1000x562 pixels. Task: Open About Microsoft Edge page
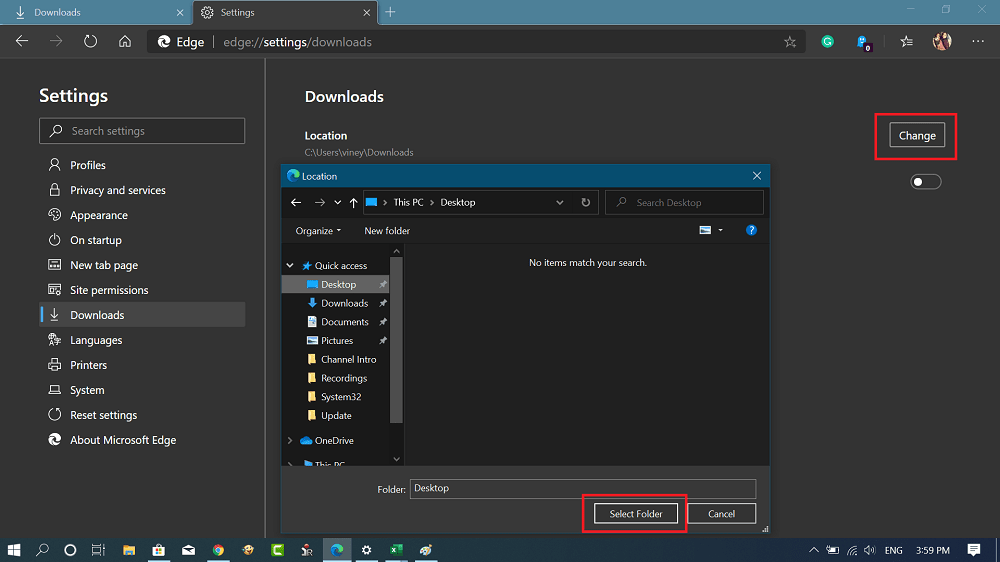click(142, 440)
